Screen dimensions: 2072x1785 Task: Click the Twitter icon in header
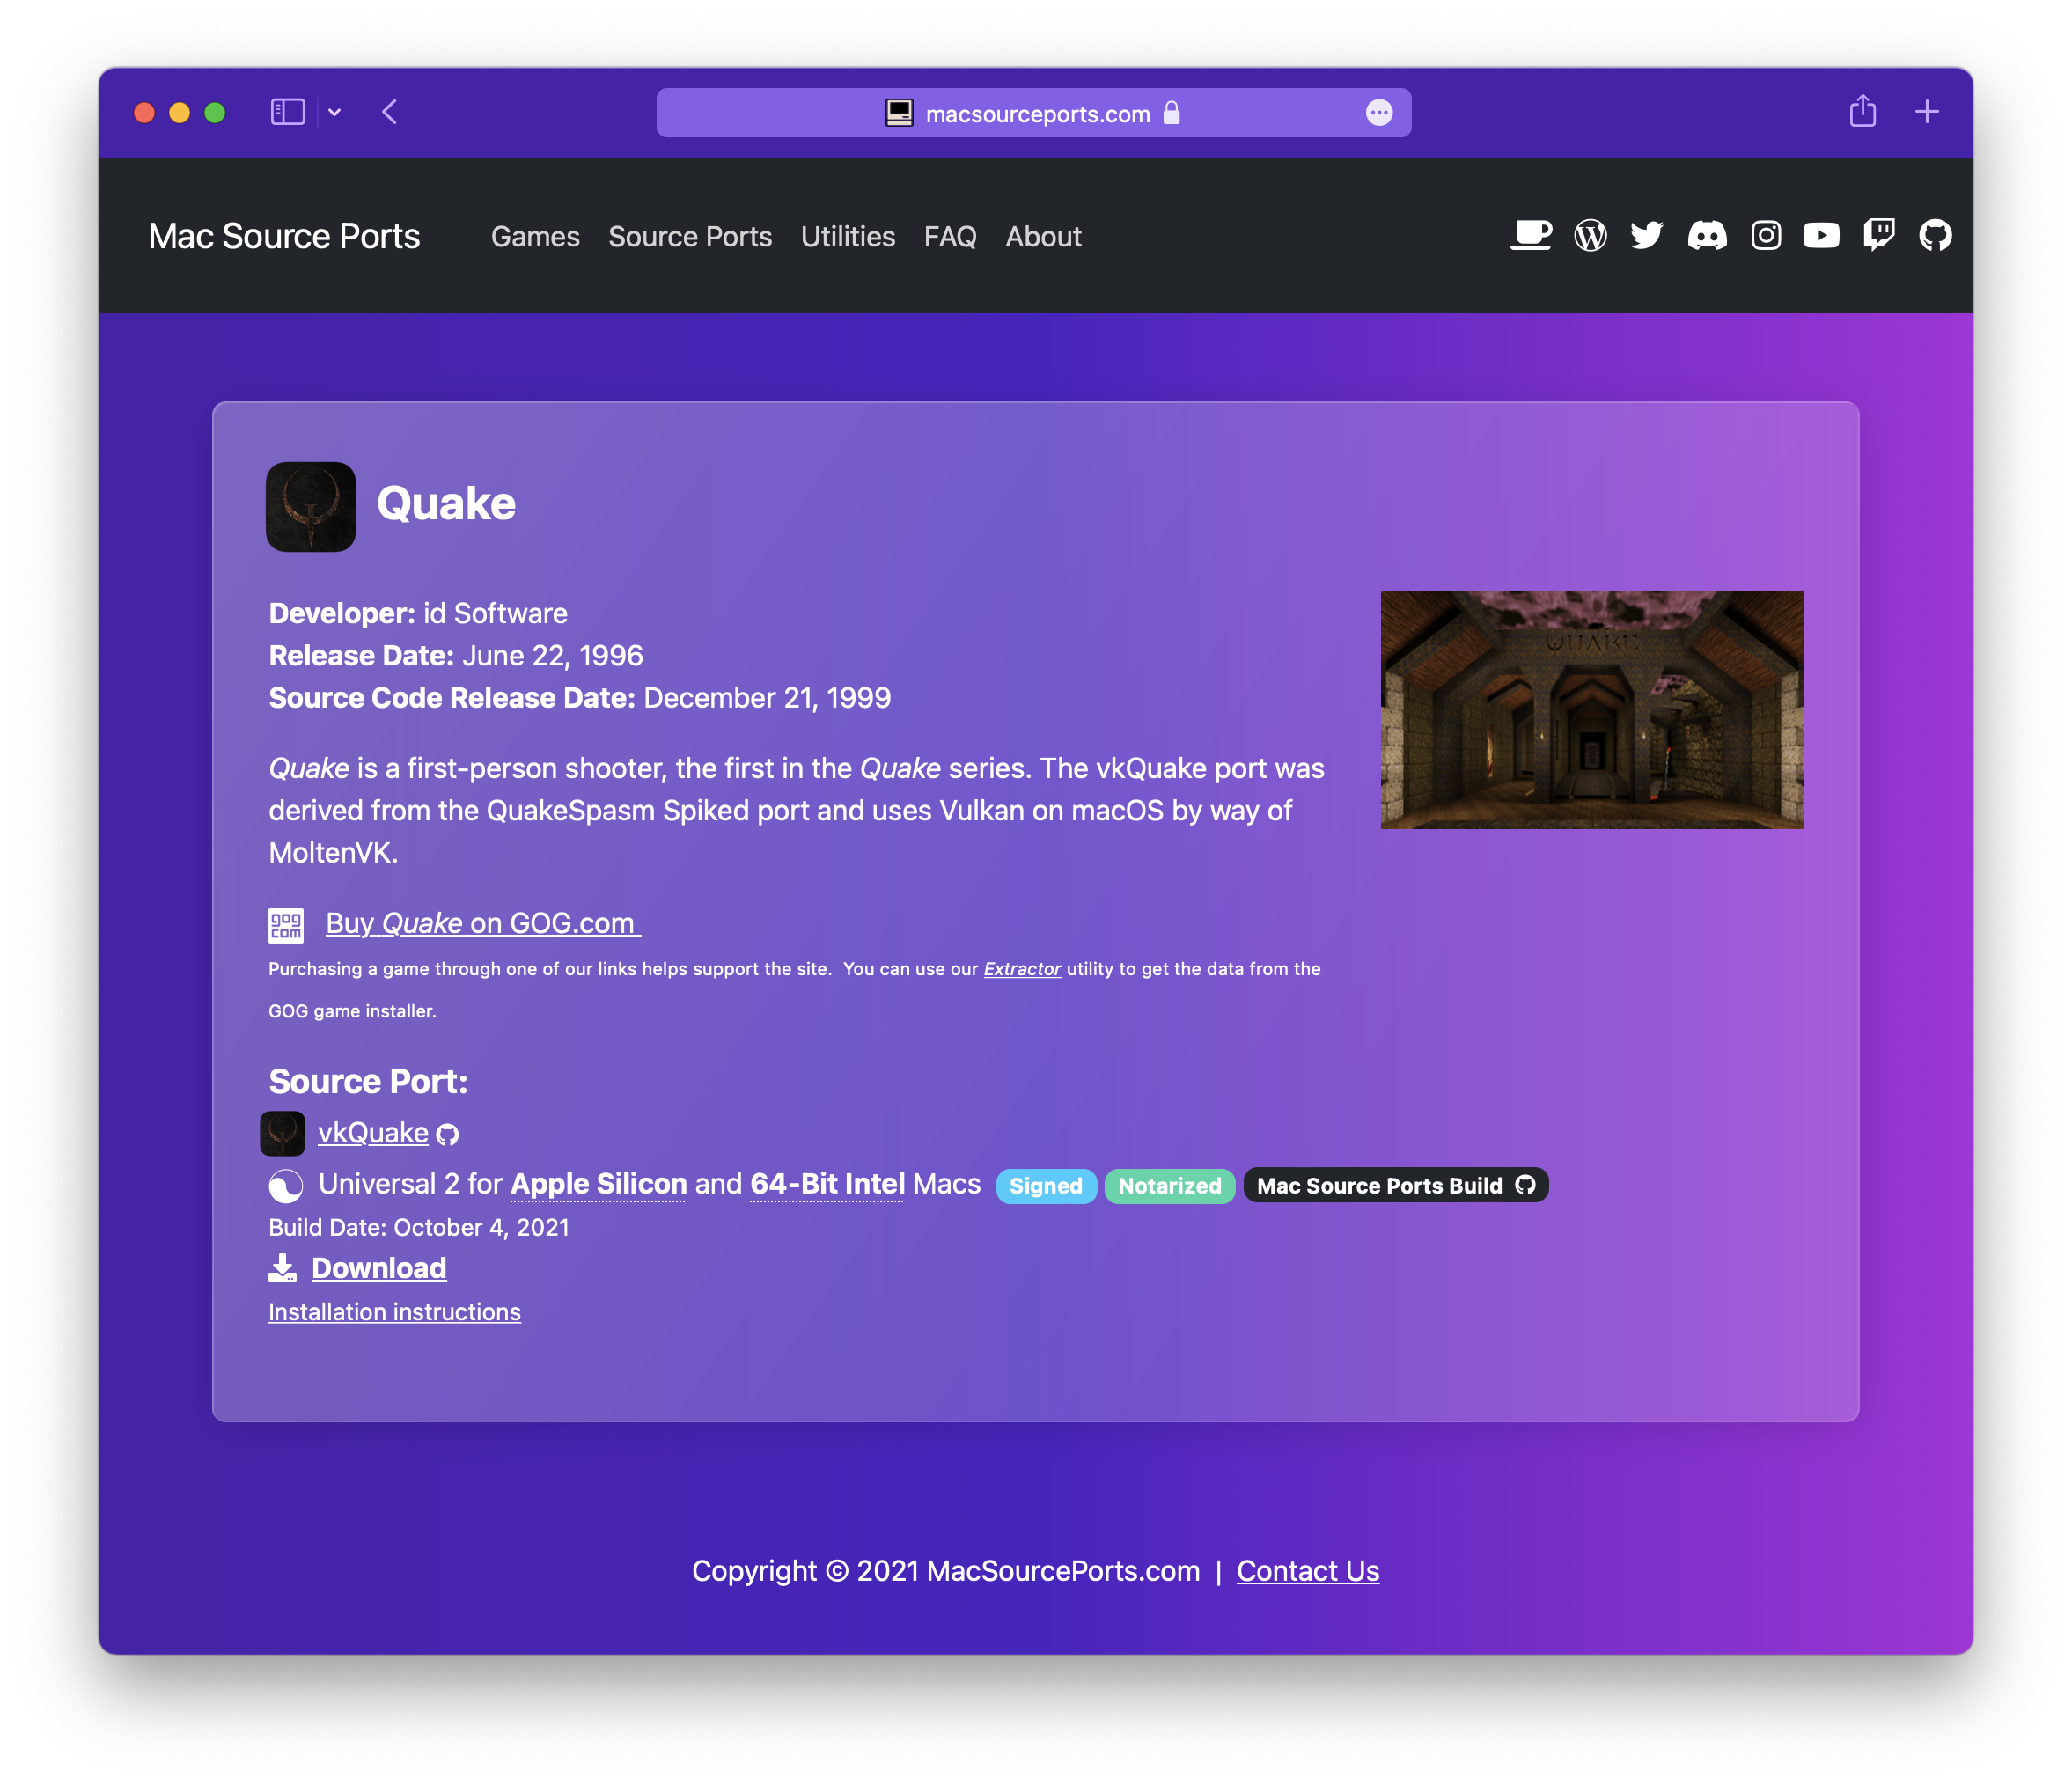coord(1648,236)
